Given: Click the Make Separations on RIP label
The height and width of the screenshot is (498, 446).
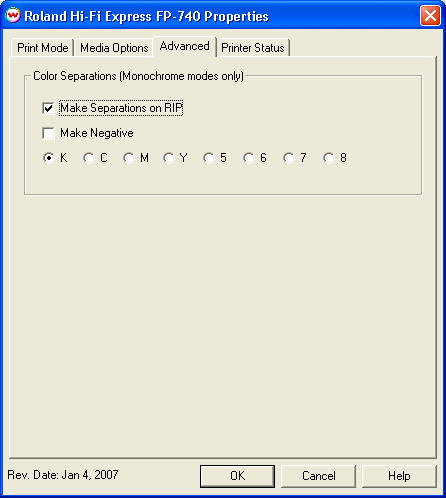Looking at the screenshot, I should click(x=121, y=108).
